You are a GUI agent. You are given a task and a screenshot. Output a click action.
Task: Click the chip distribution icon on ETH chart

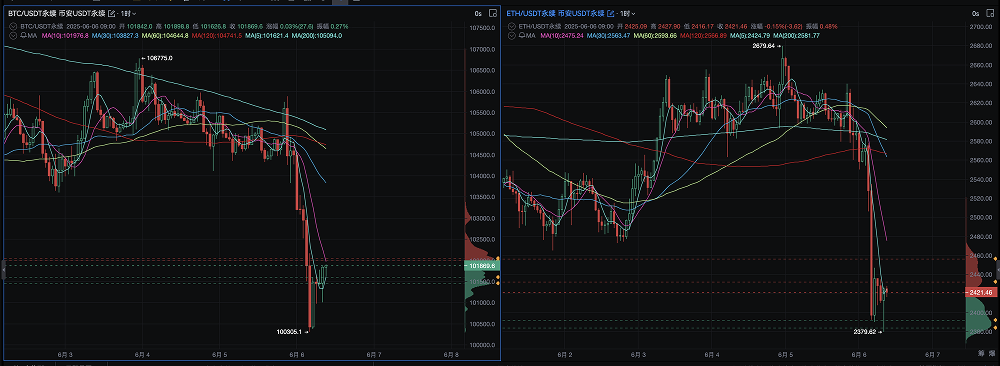(982, 353)
